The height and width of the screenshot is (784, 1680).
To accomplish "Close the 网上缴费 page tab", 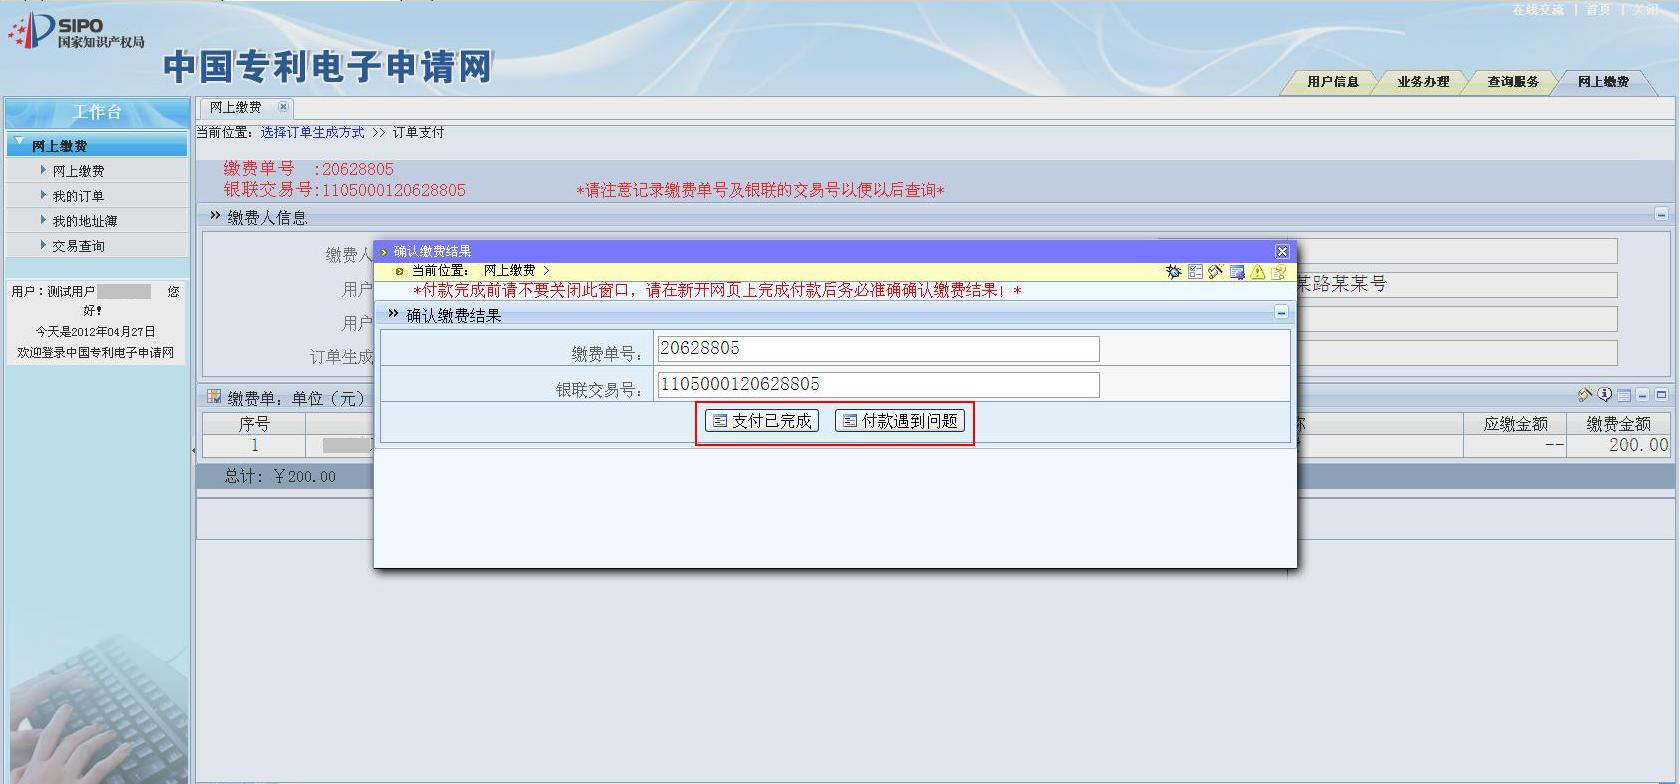I will [x=283, y=107].
